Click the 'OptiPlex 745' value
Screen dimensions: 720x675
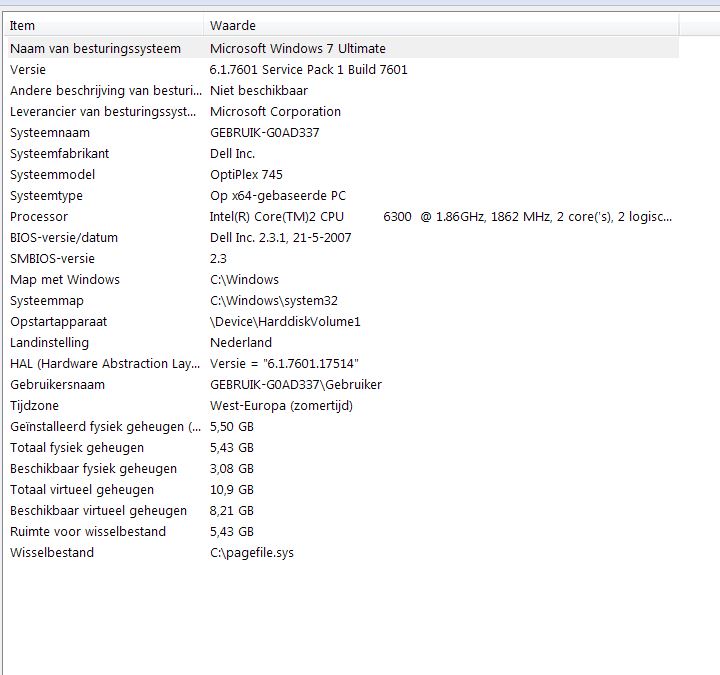(x=246, y=174)
